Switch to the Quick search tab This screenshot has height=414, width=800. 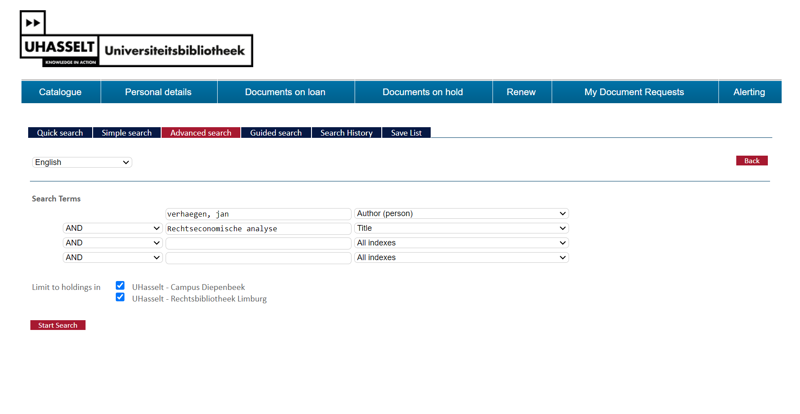[x=60, y=133]
